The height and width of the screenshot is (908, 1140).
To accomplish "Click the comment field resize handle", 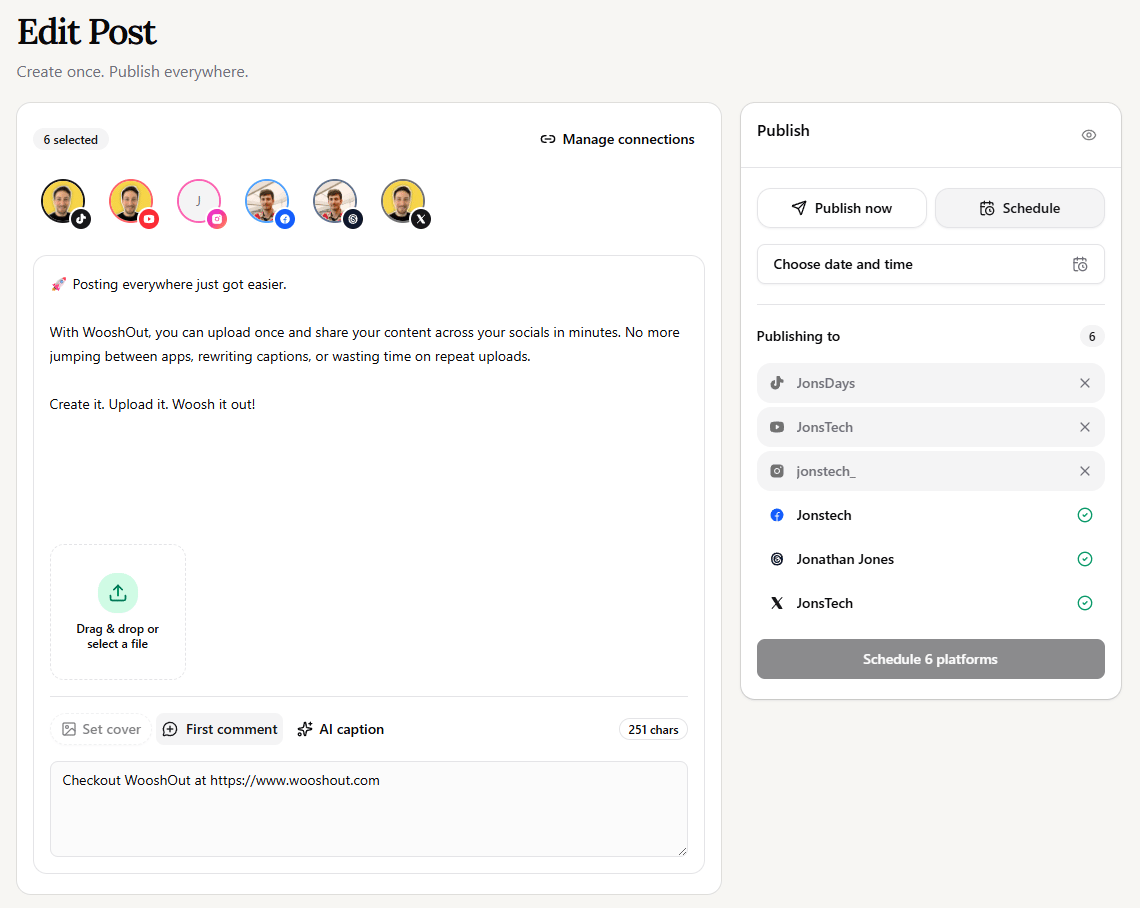I will [682, 851].
